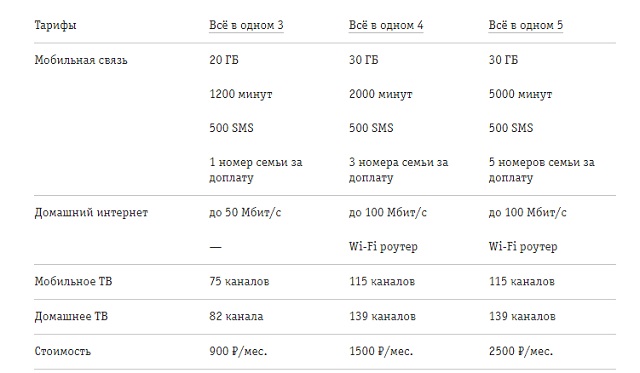Screen dimensions: 640x373
Task: Click the 2000 минут cell
Action: tap(380, 94)
